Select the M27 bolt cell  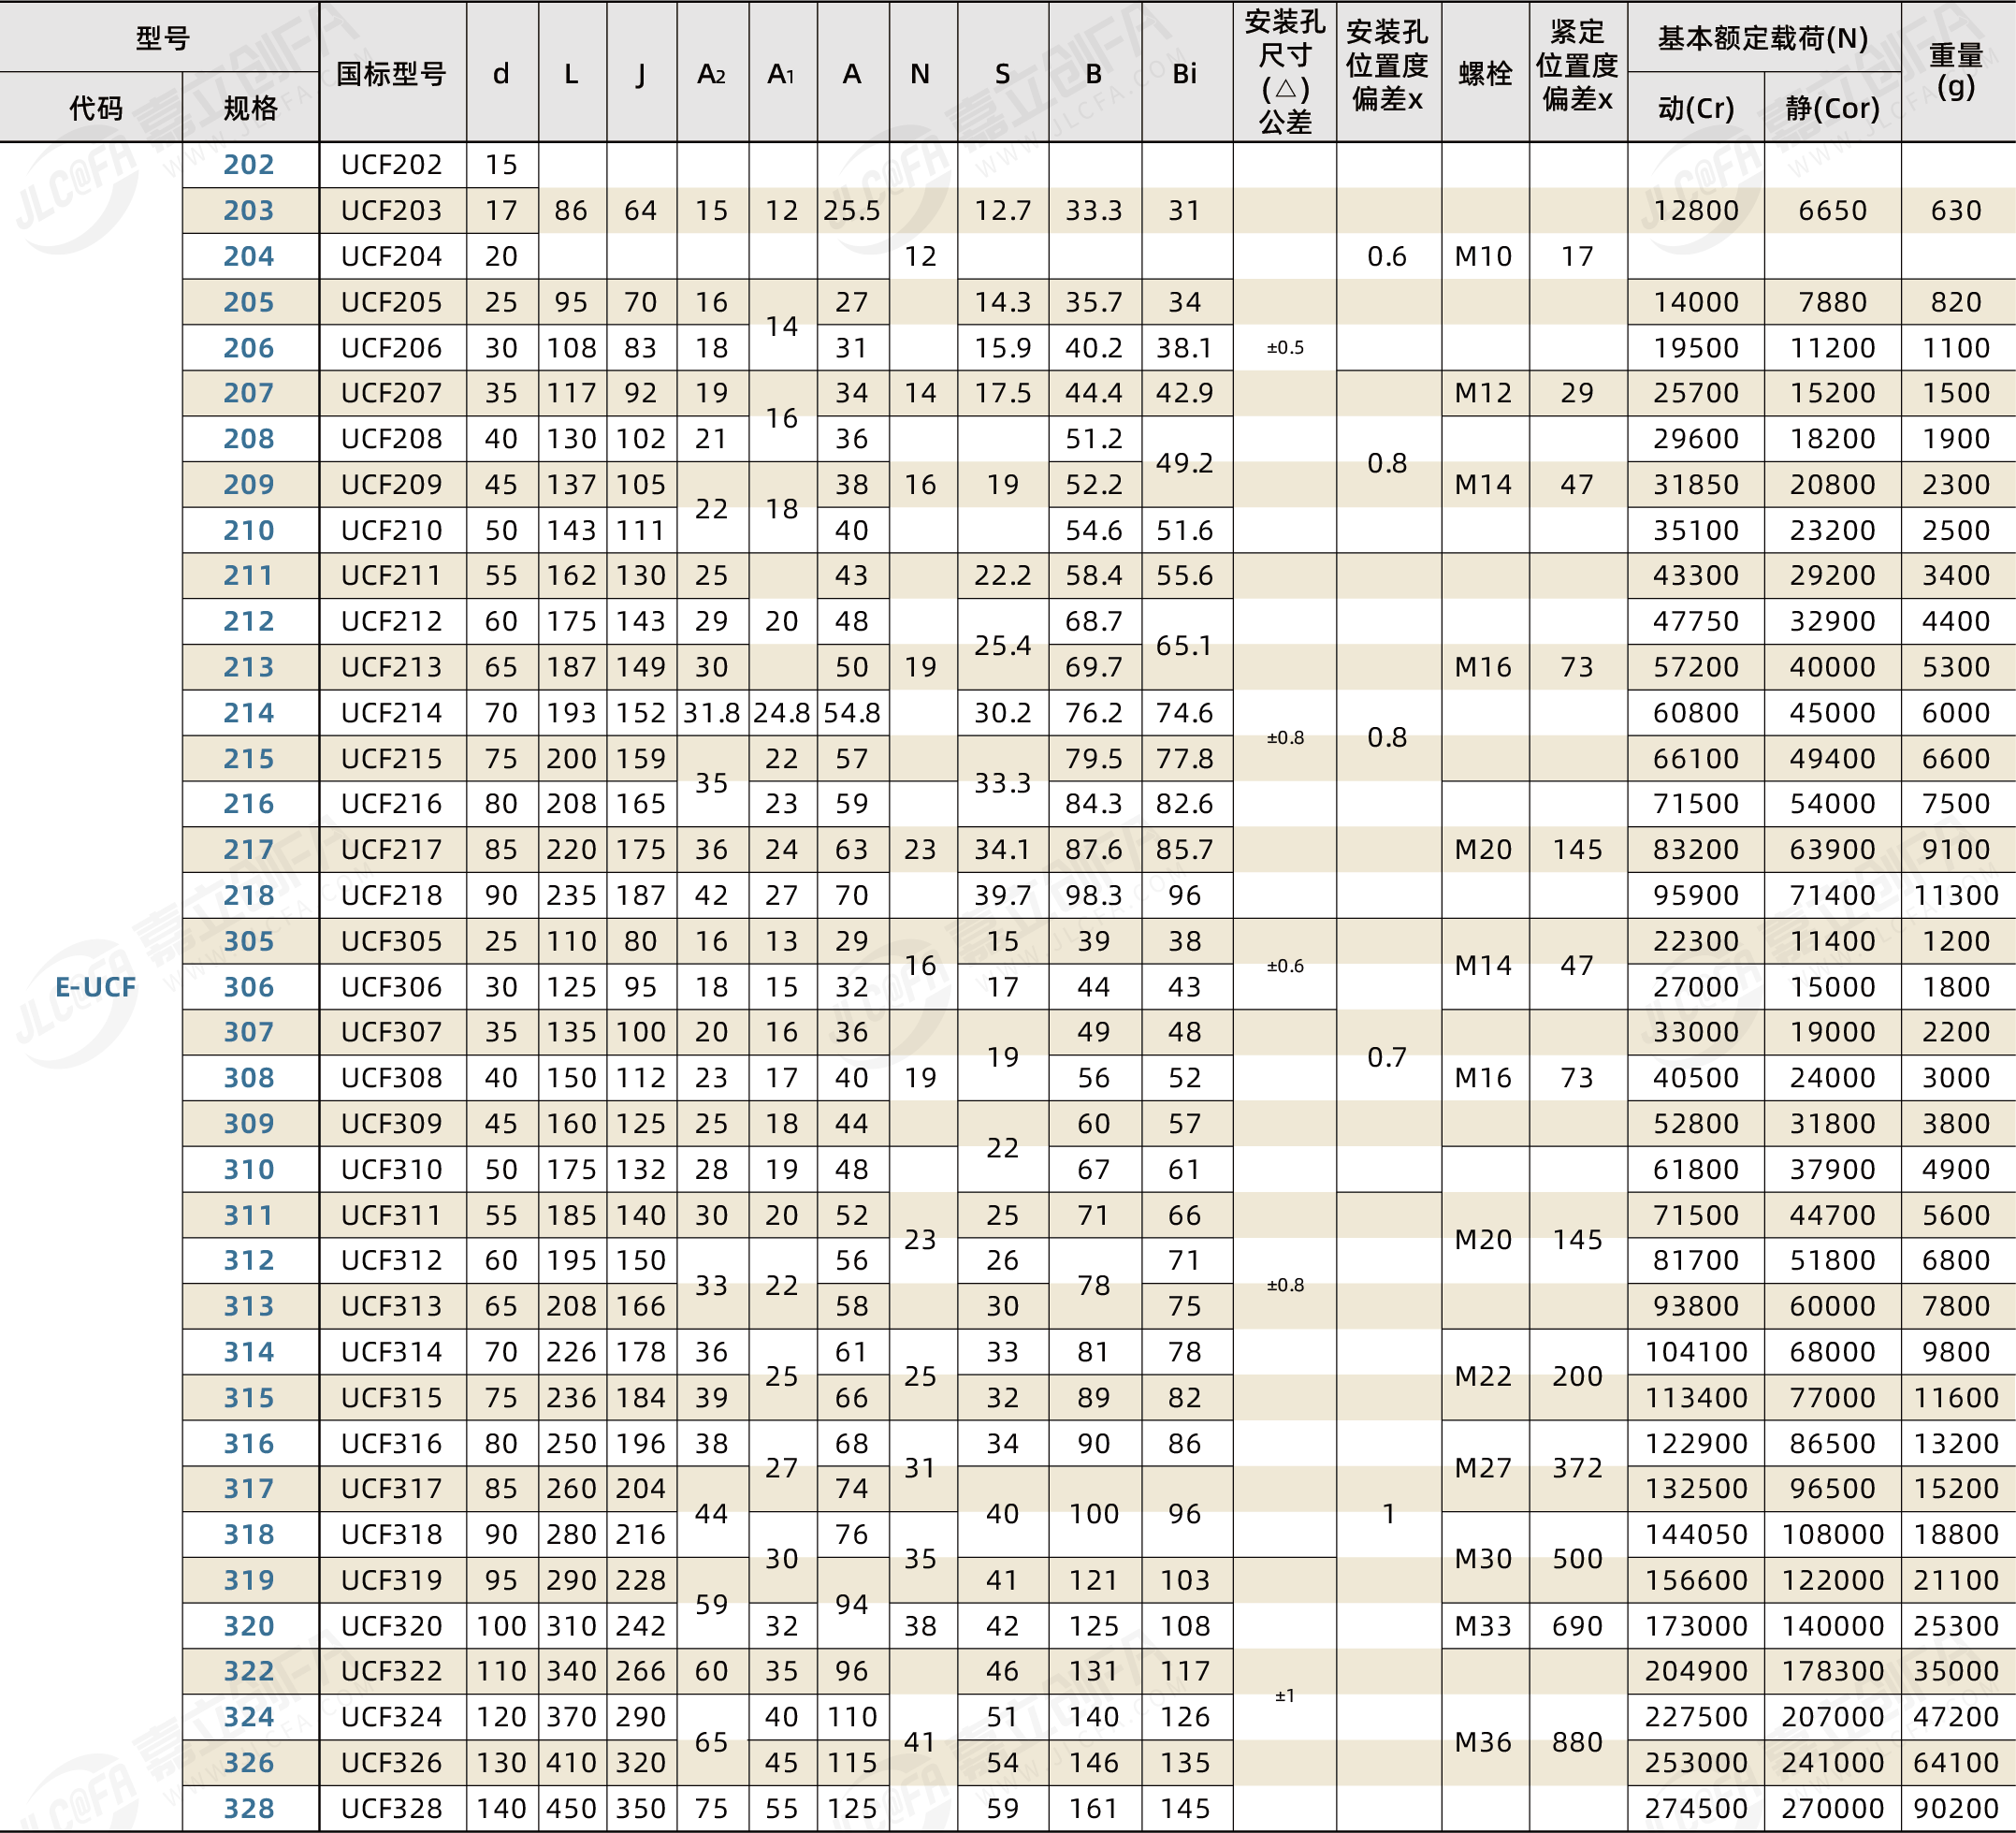coord(1484,1467)
